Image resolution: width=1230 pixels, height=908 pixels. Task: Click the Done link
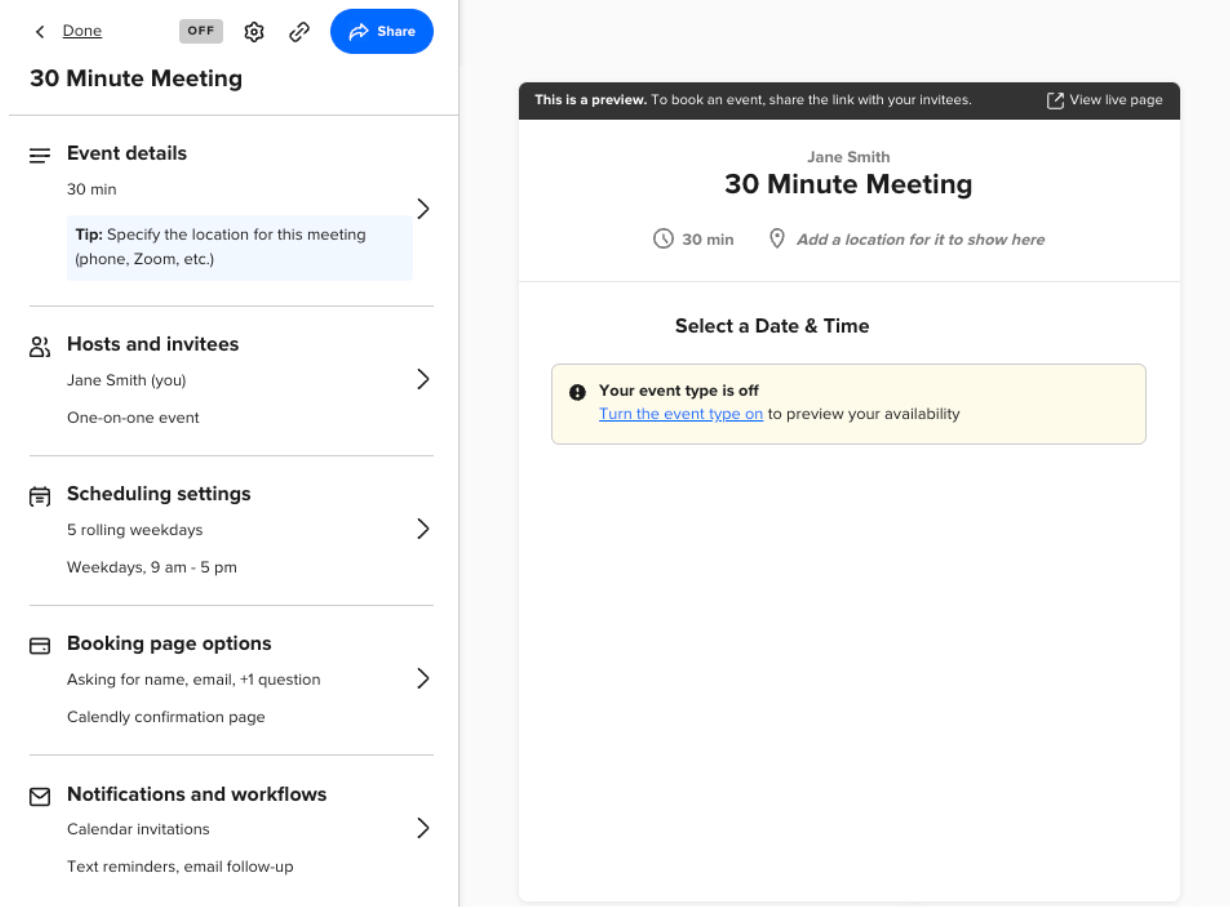tap(82, 31)
